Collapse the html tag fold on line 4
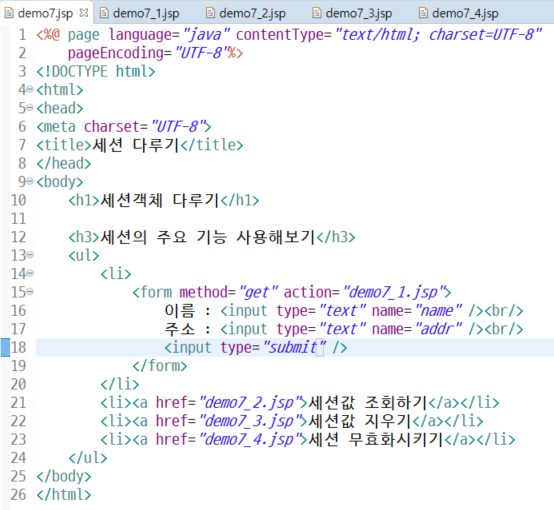This screenshot has height=510, width=554. pyautogui.click(x=30, y=89)
